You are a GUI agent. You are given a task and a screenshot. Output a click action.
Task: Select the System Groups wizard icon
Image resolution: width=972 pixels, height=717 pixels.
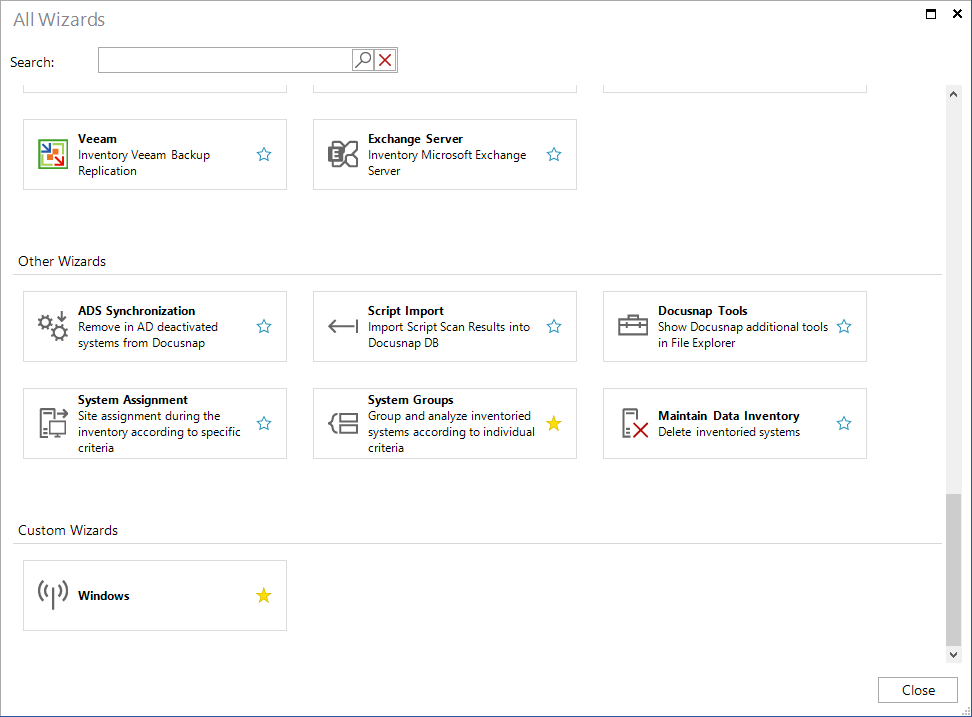click(x=341, y=423)
